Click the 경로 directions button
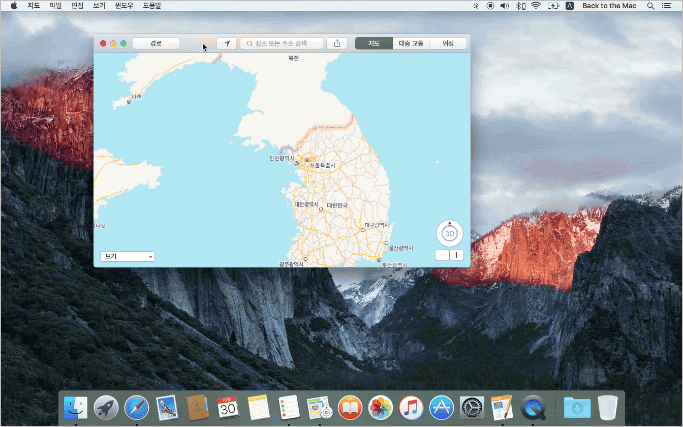 156,43
